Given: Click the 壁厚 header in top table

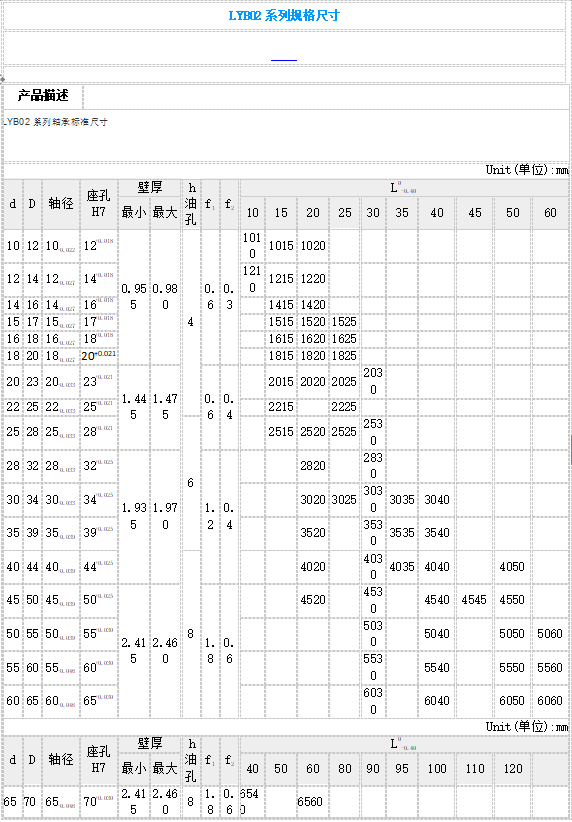Looking at the screenshot, I should (x=150, y=187).
